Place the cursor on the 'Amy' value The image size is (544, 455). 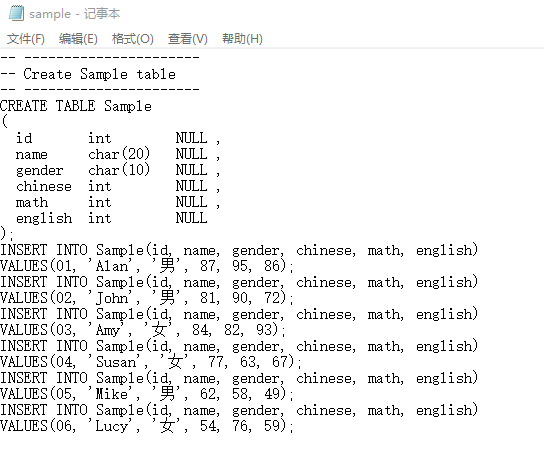click(x=108, y=330)
